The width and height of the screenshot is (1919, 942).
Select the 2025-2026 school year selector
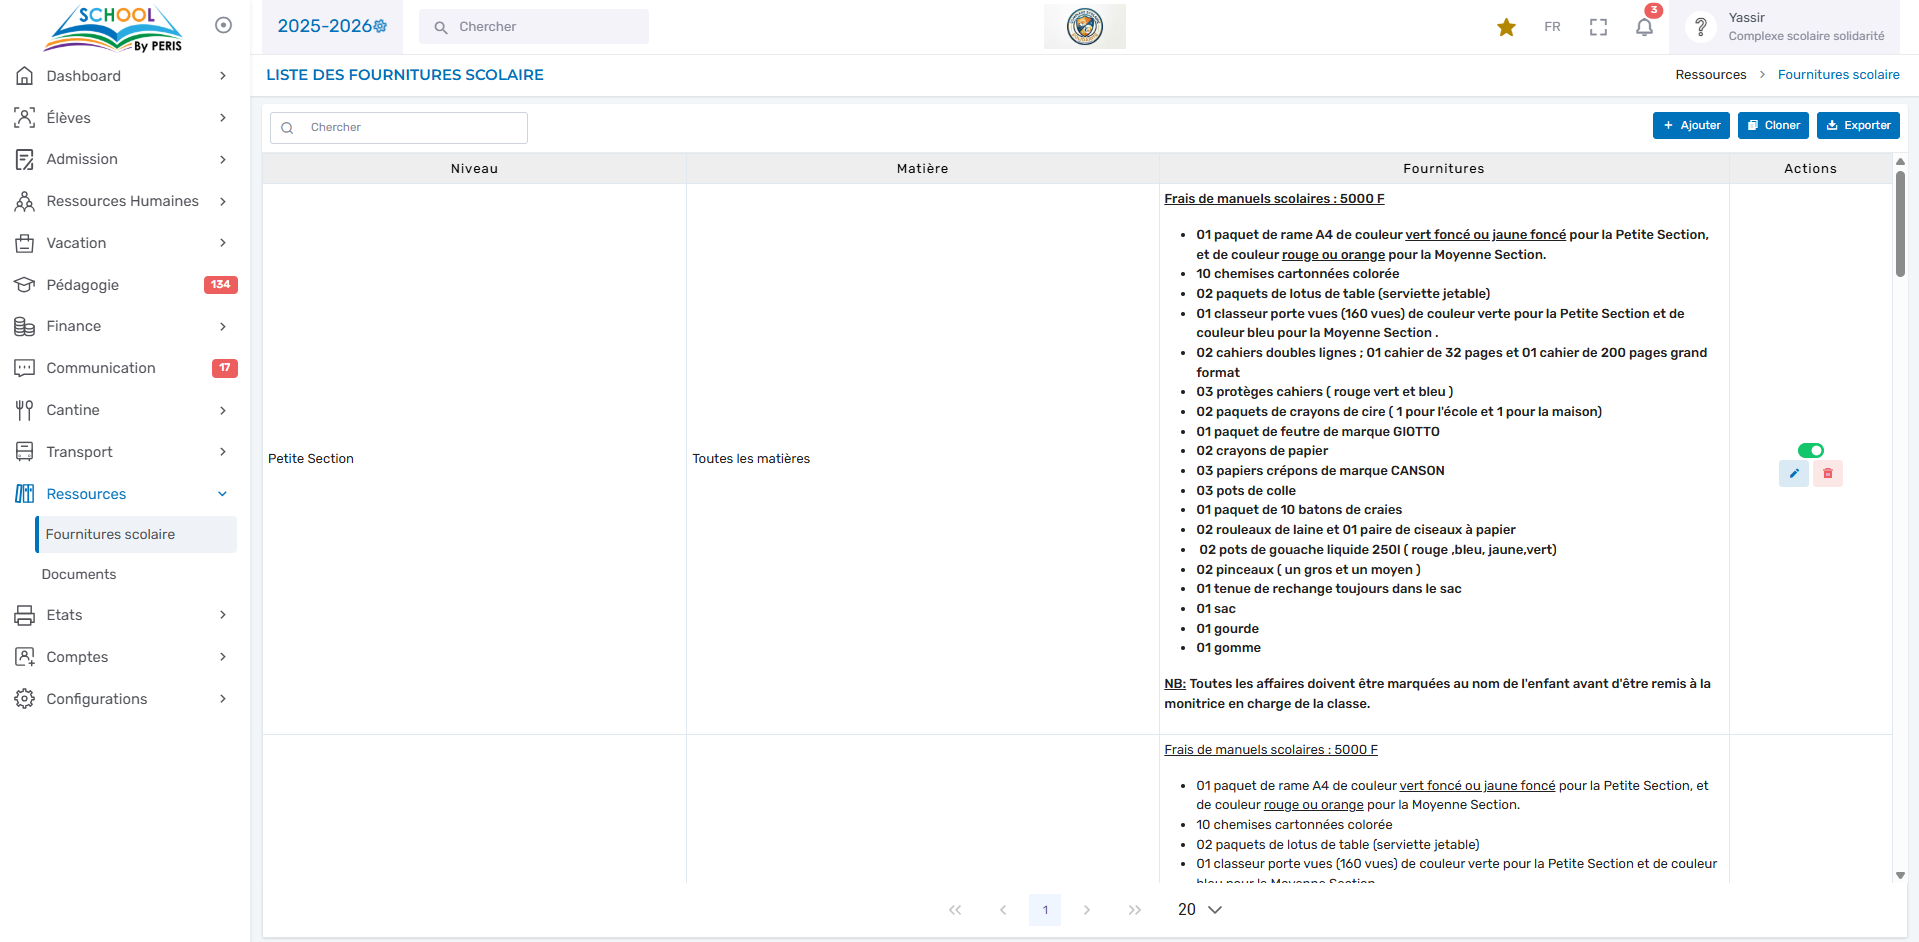point(332,26)
